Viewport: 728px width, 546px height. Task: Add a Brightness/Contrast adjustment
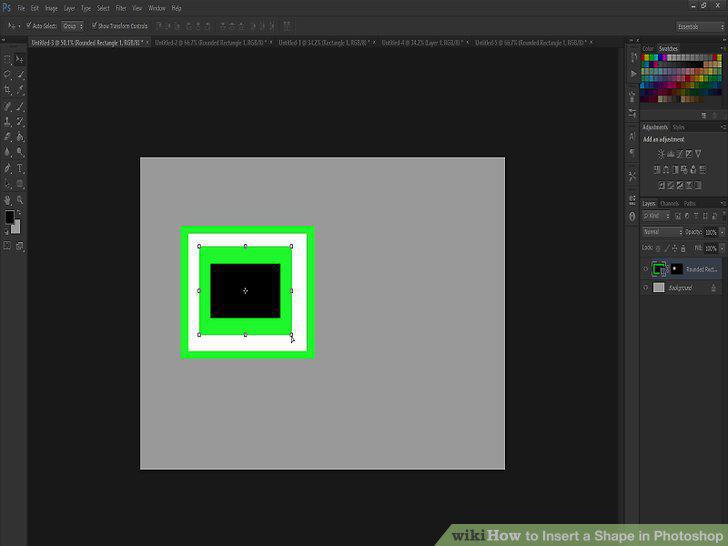pyautogui.click(x=661, y=154)
